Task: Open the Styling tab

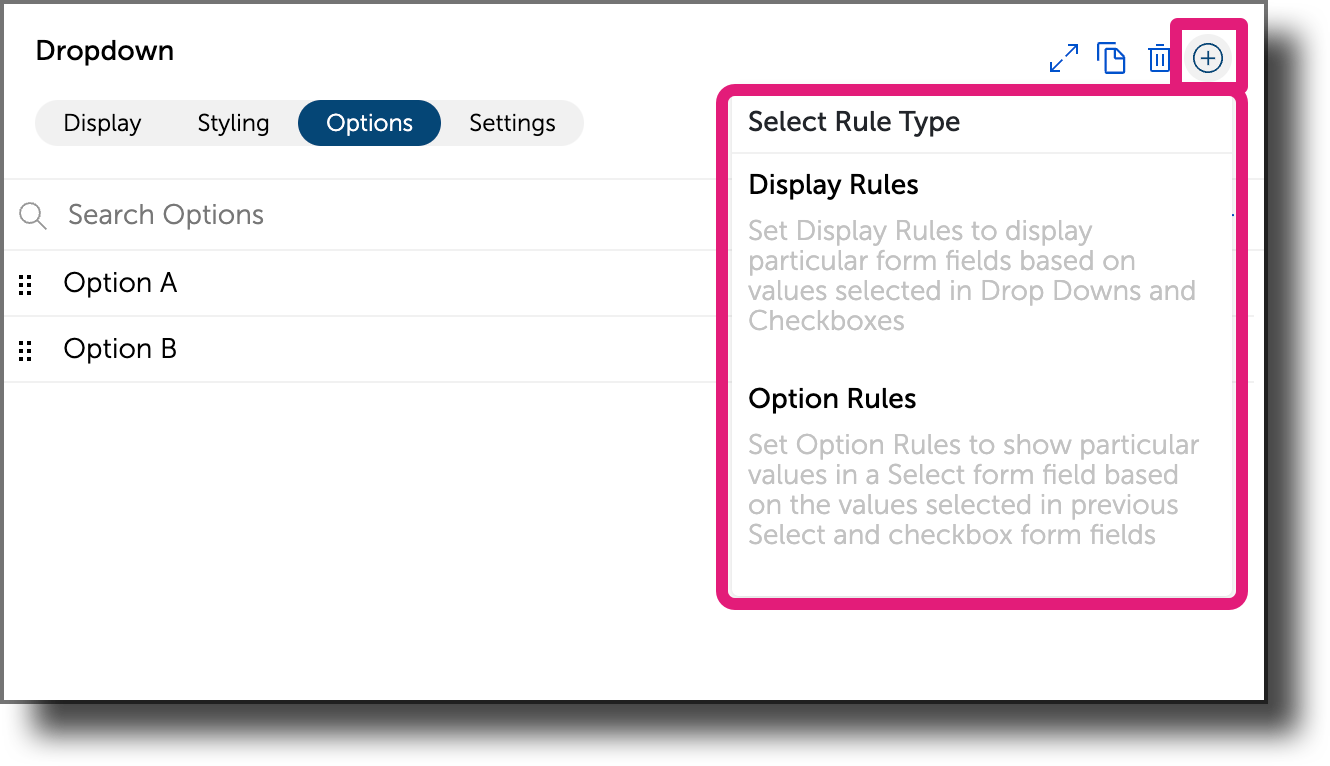Action: (x=233, y=122)
